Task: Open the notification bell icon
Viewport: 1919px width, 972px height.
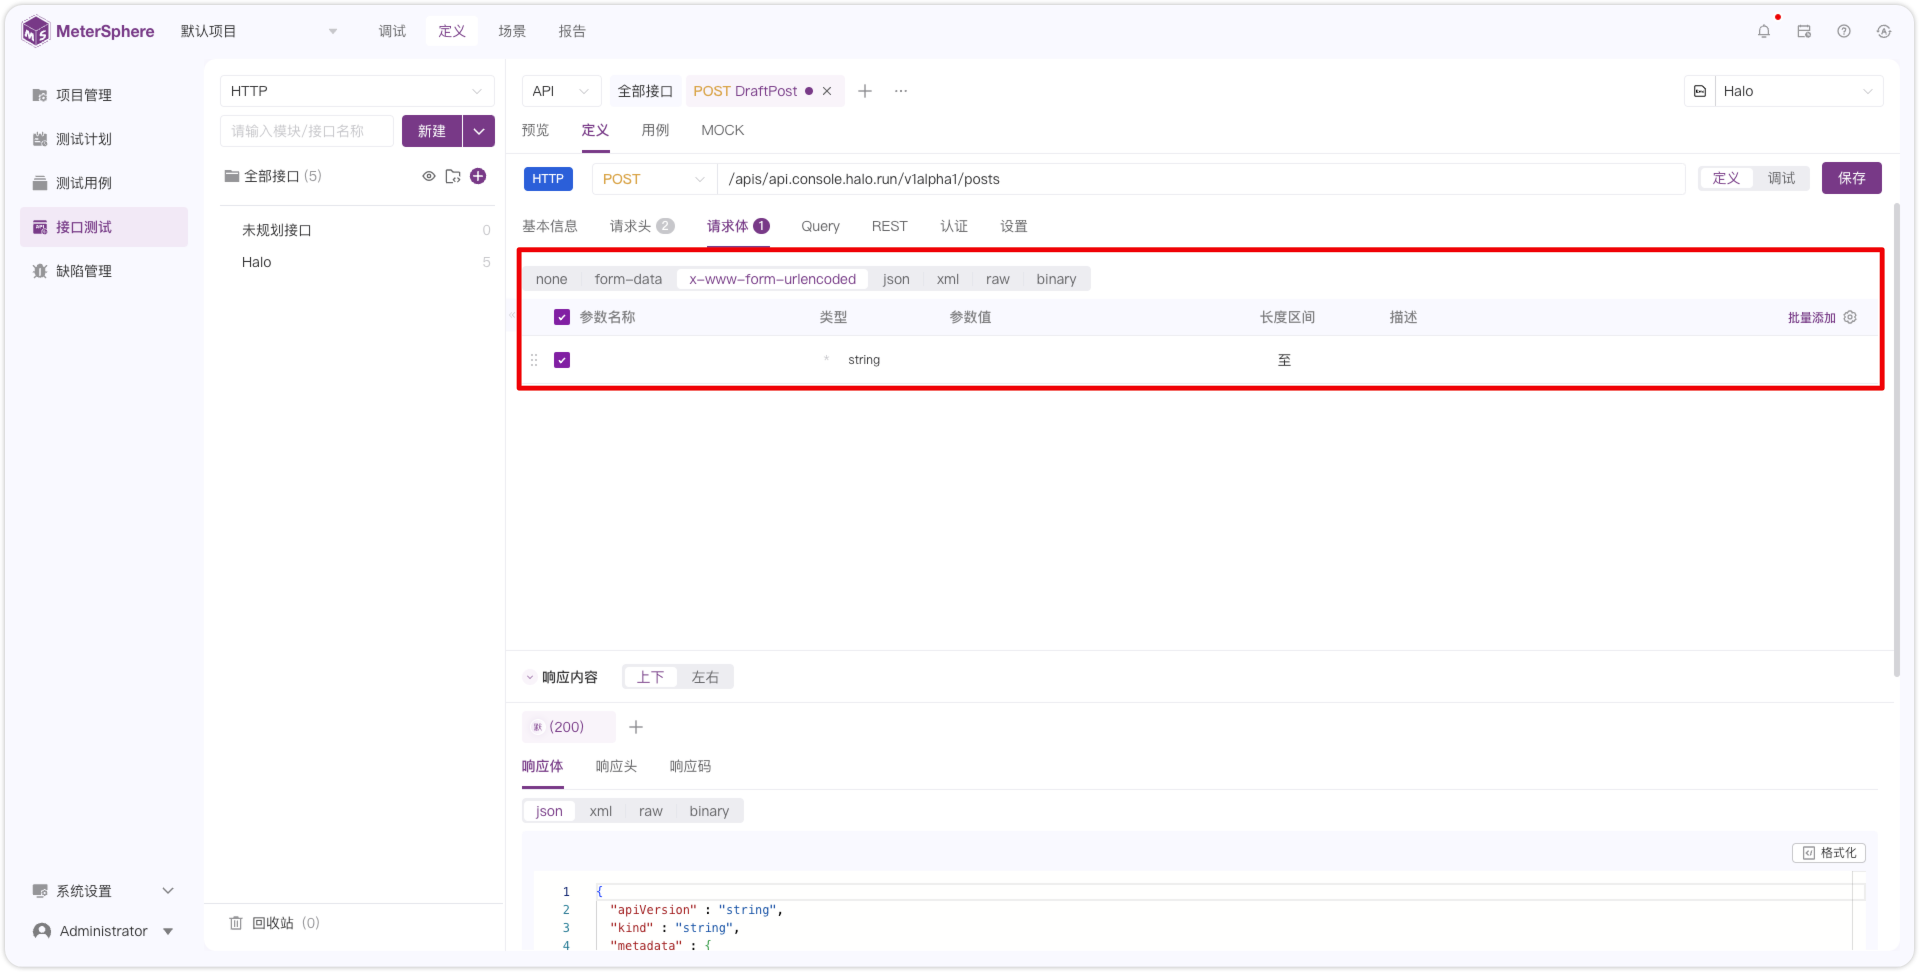Action: [1764, 31]
